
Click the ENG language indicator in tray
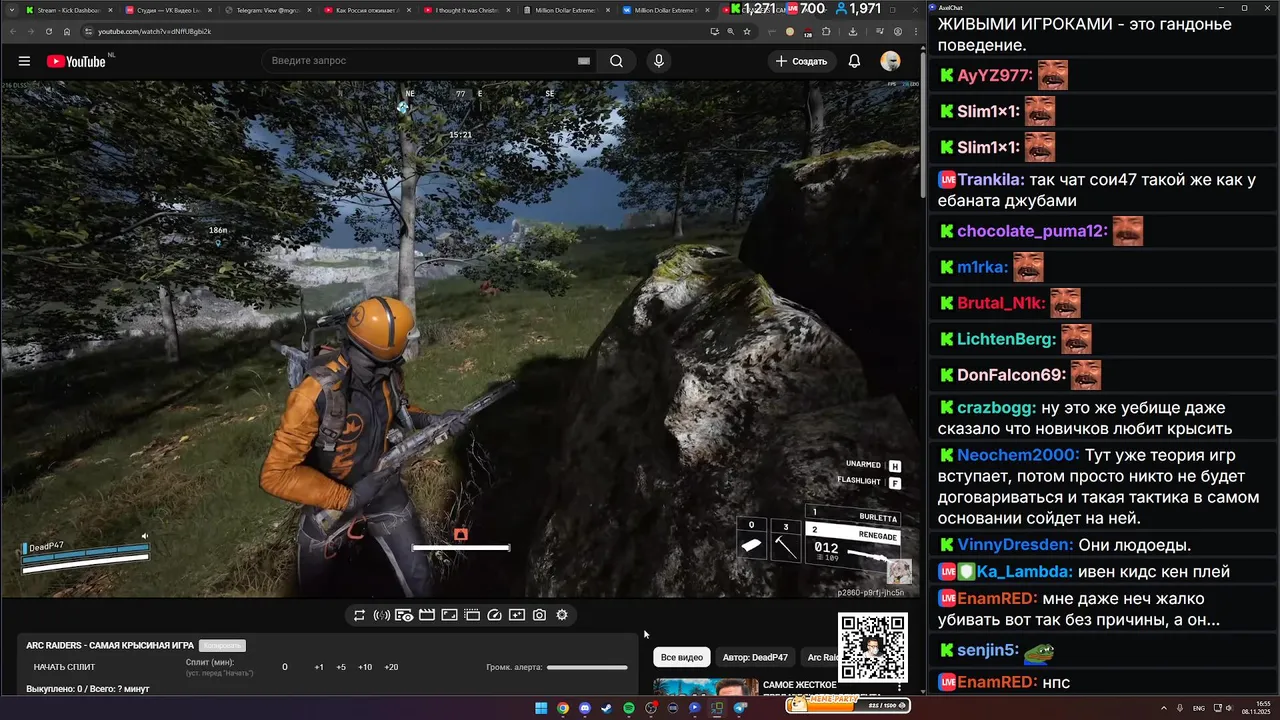pos(1199,708)
